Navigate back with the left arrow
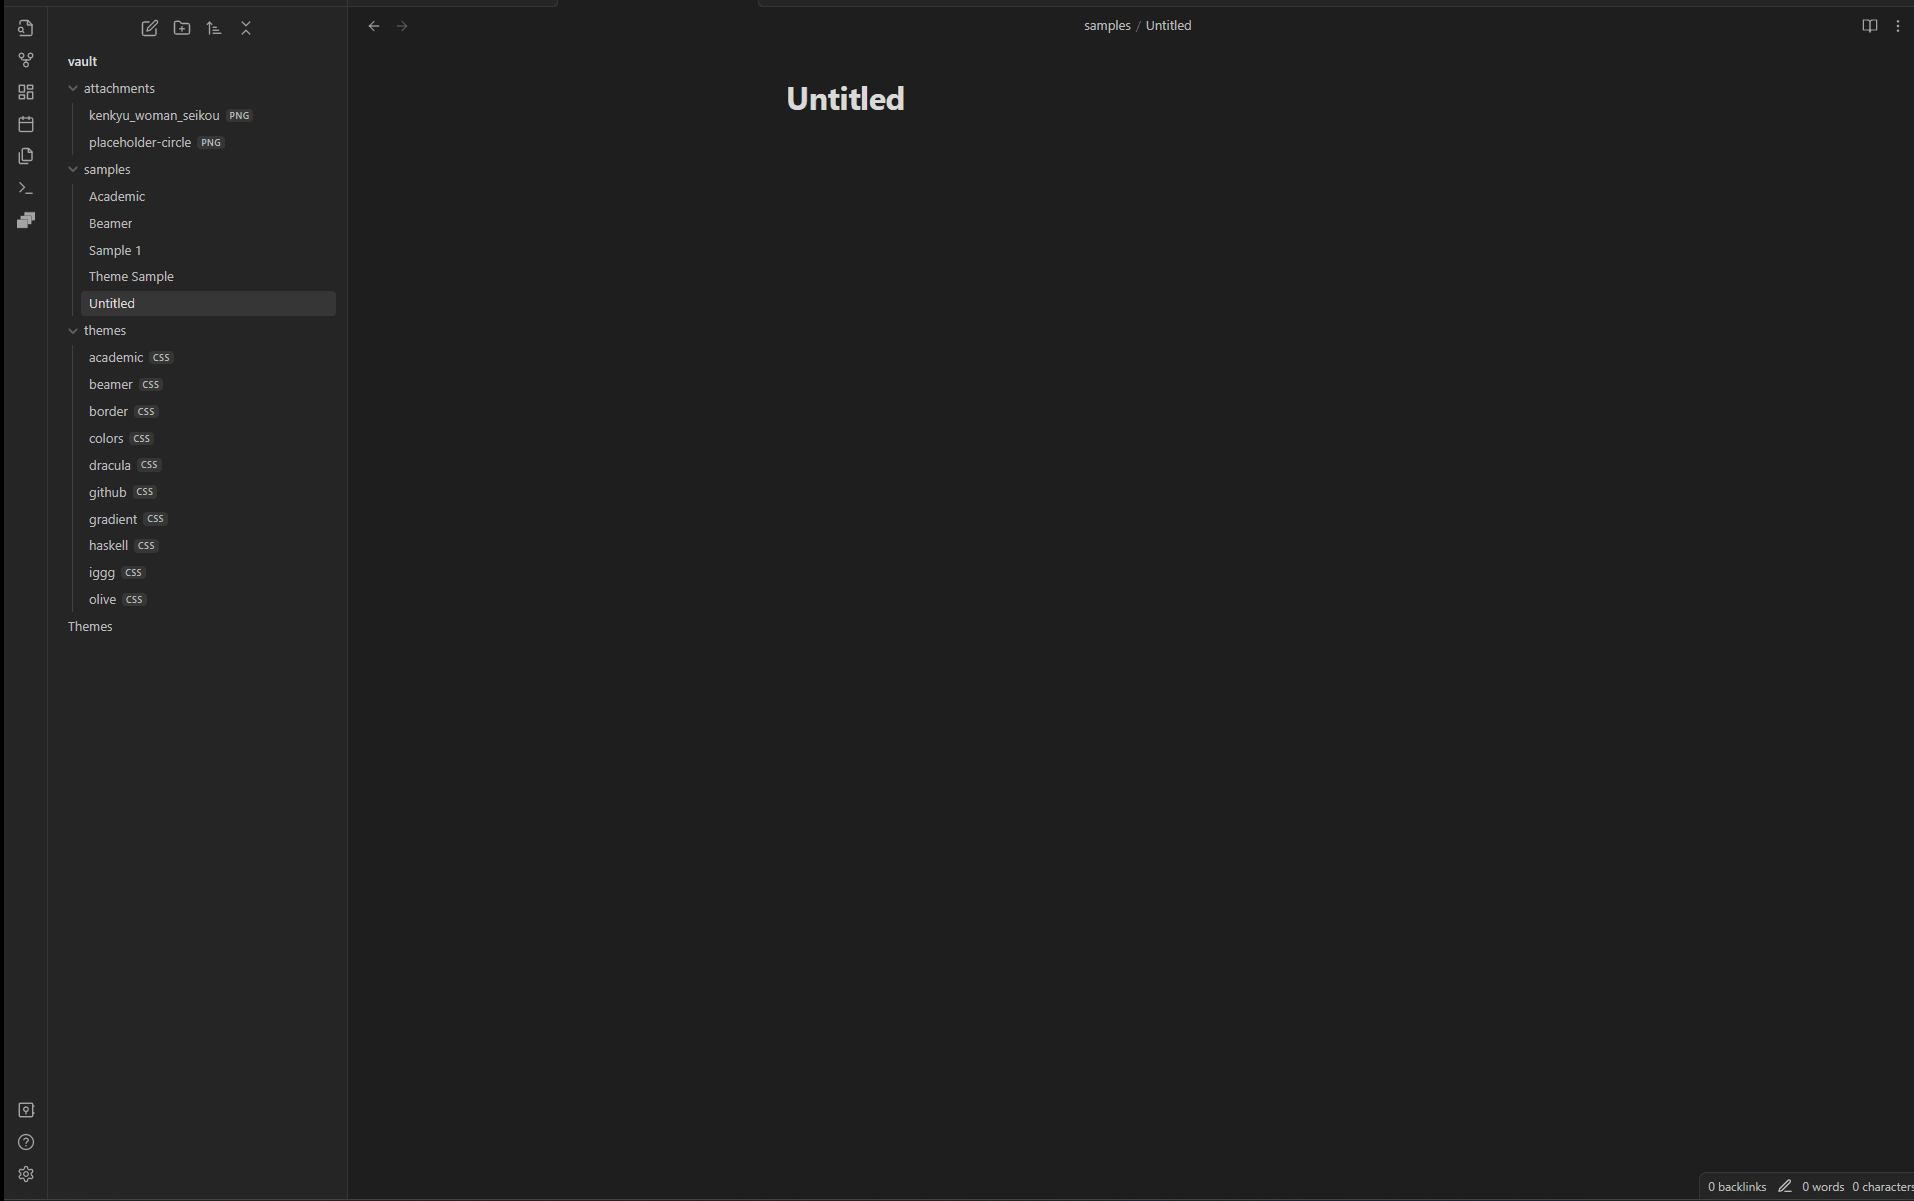This screenshot has height=1201, width=1914. [374, 26]
